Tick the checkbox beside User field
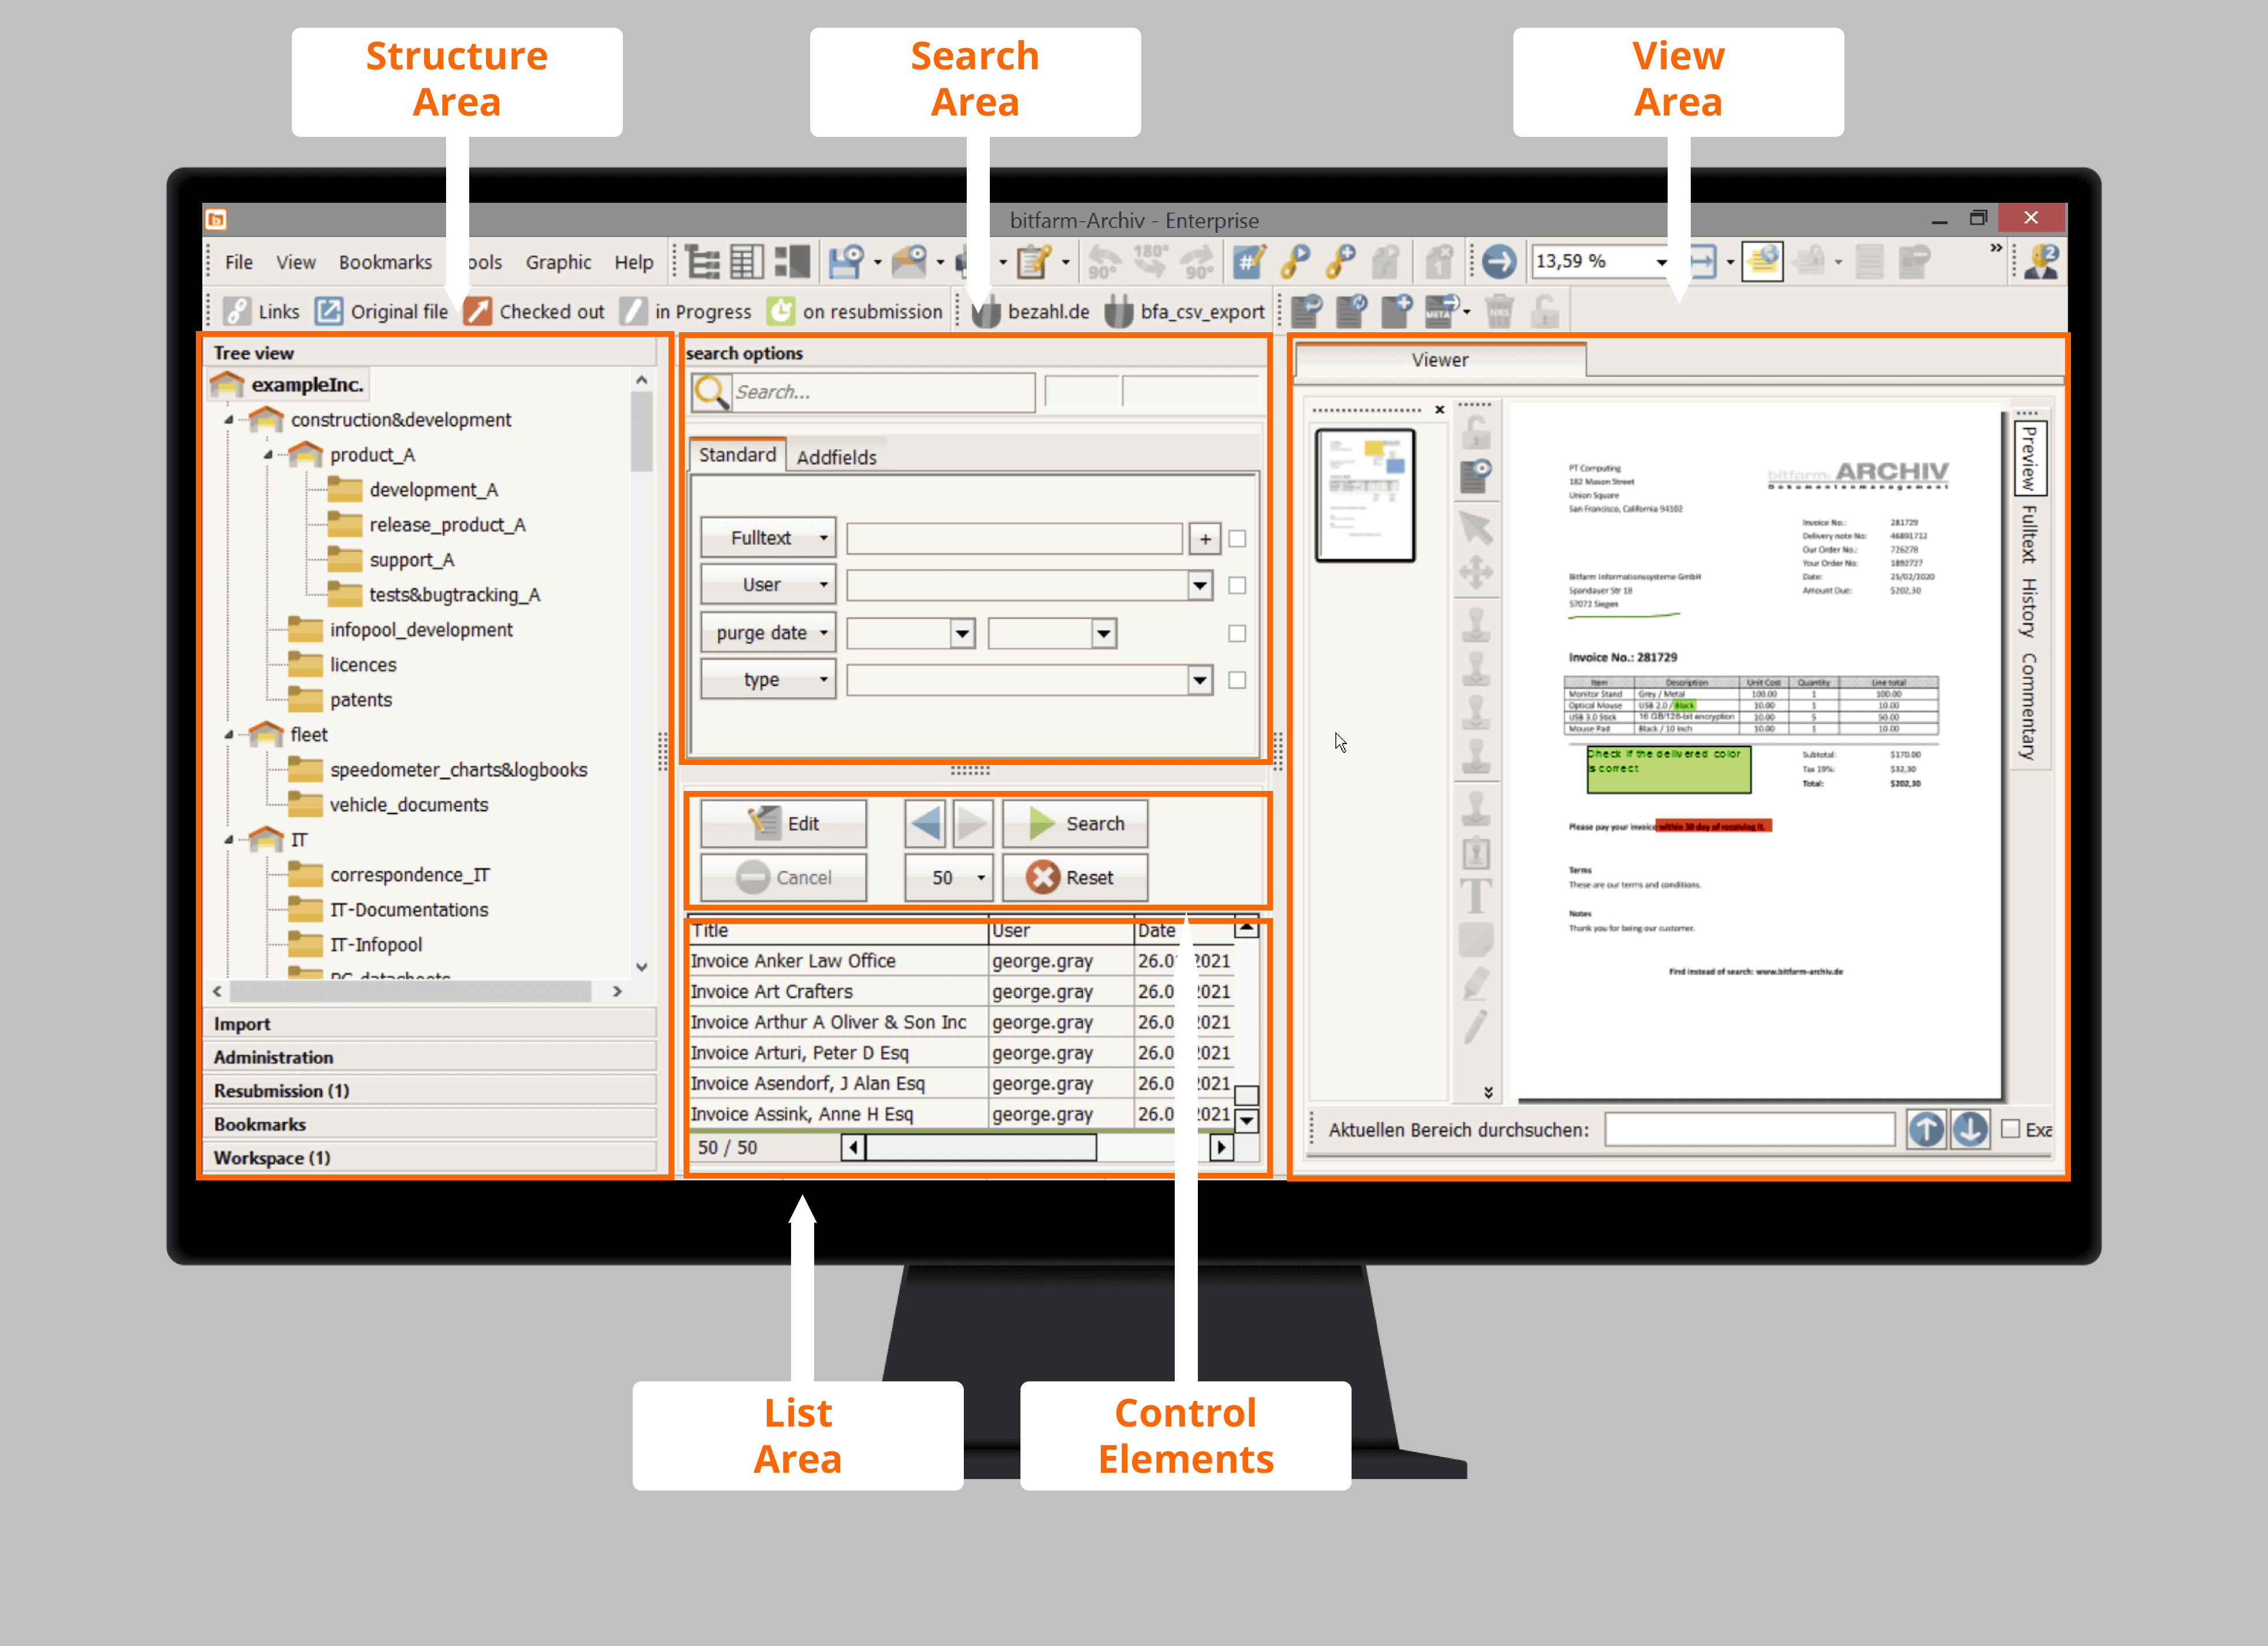This screenshot has width=2268, height=1646. click(1237, 585)
